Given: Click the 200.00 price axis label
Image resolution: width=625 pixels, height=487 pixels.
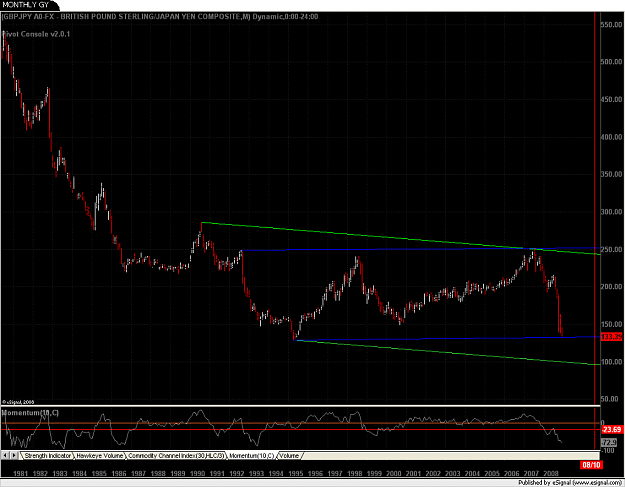Looking at the screenshot, I should tap(611, 287).
